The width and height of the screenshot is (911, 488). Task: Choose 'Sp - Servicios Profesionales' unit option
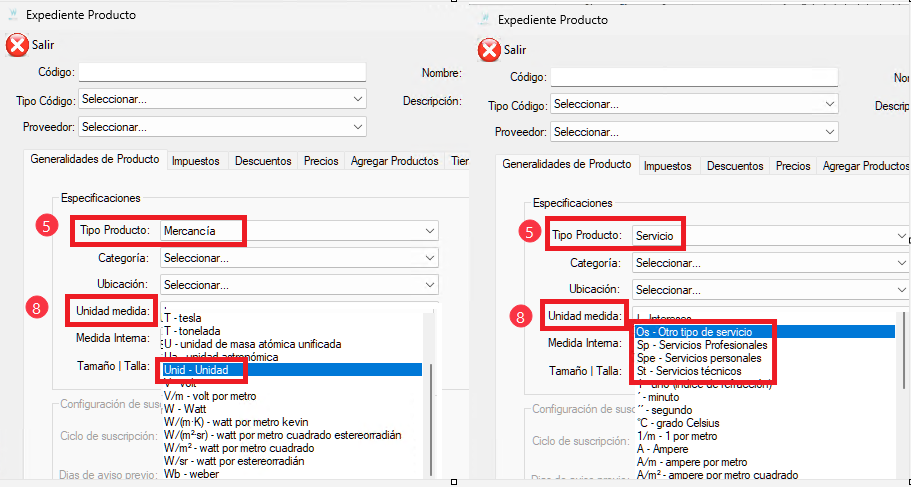point(700,345)
